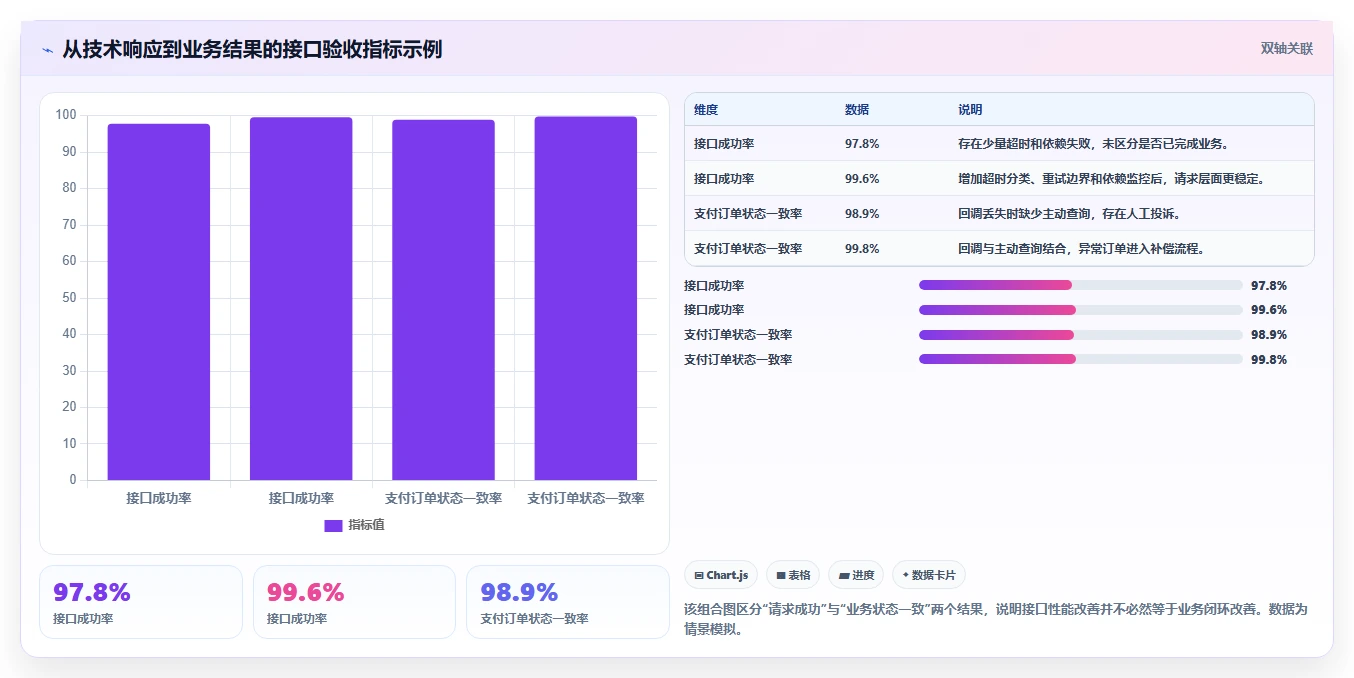Screen dimensions: 1354x678
Task: Click the 说明 column header
Action: tap(970, 110)
